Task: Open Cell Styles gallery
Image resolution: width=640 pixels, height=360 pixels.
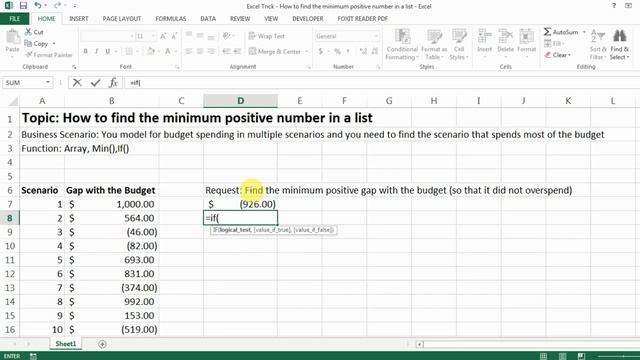Action: 459,45
